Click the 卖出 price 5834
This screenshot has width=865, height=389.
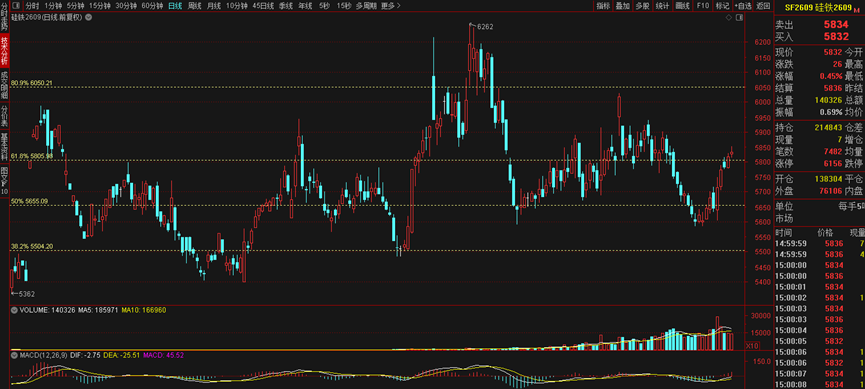[x=836, y=25]
